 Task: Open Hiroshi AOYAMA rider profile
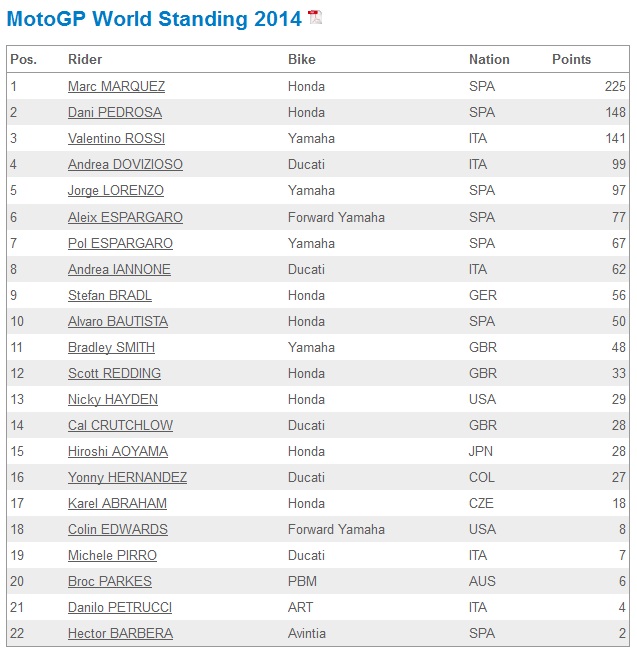(118, 451)
